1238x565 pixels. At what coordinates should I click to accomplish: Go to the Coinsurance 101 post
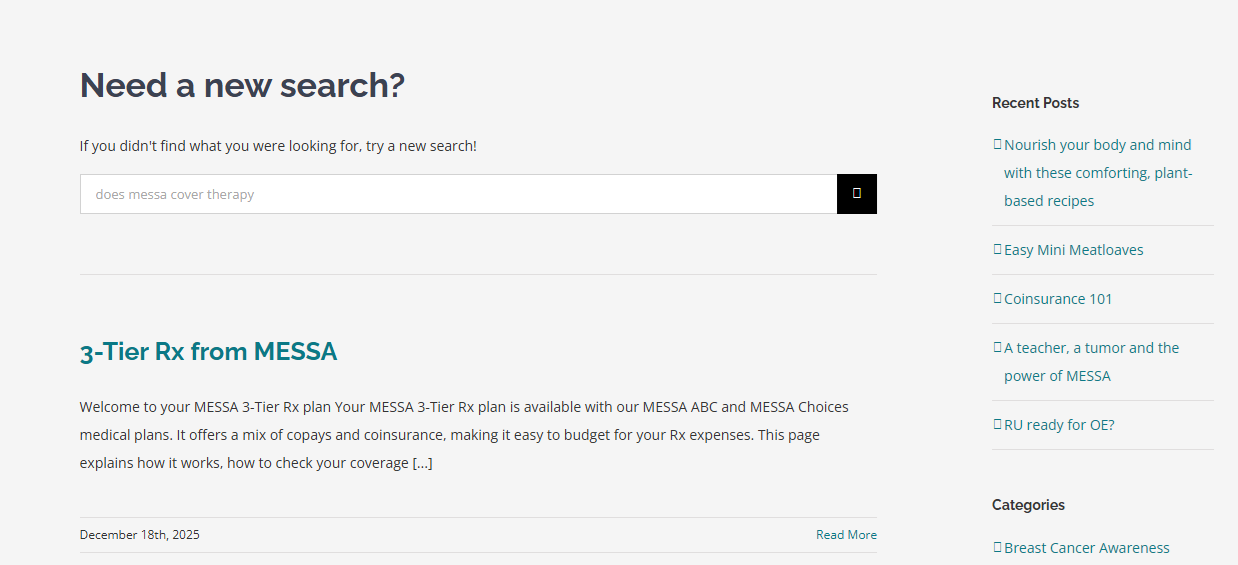pos(1058,299)
